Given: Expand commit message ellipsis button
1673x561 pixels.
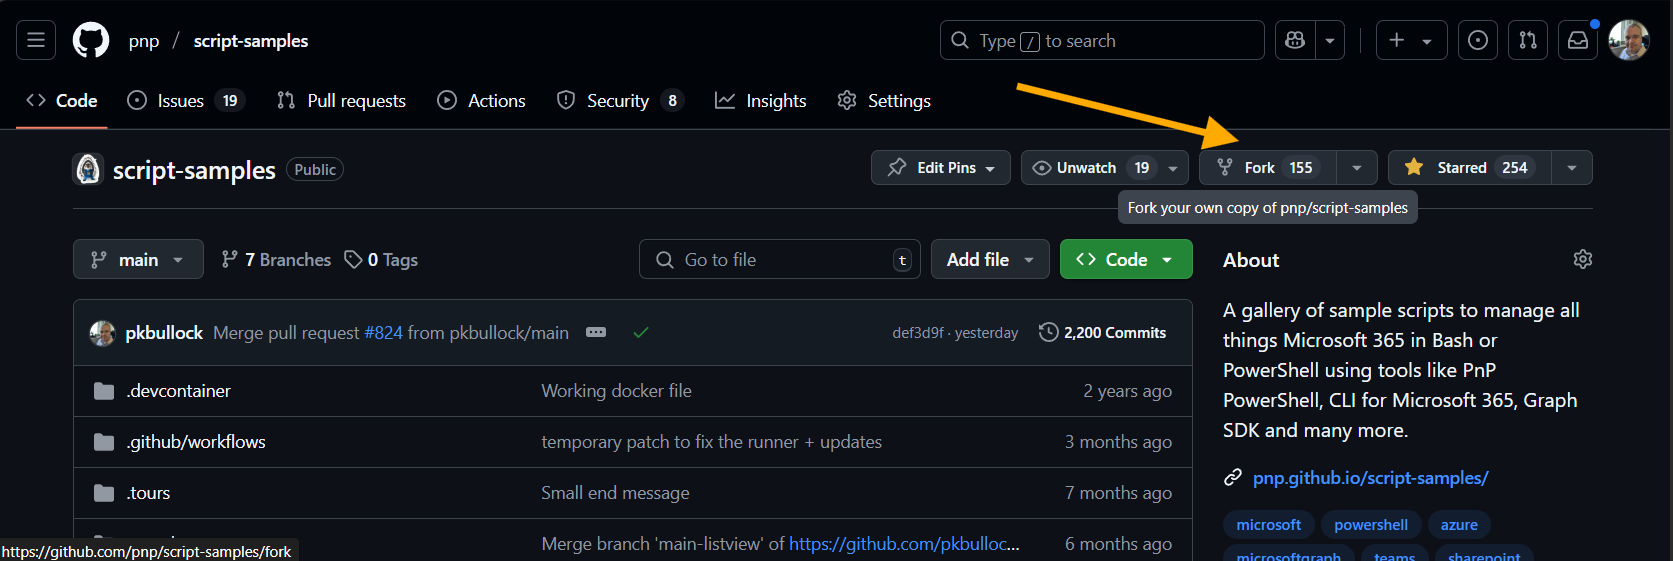Looking at the screenshot, I should point(596,332).
